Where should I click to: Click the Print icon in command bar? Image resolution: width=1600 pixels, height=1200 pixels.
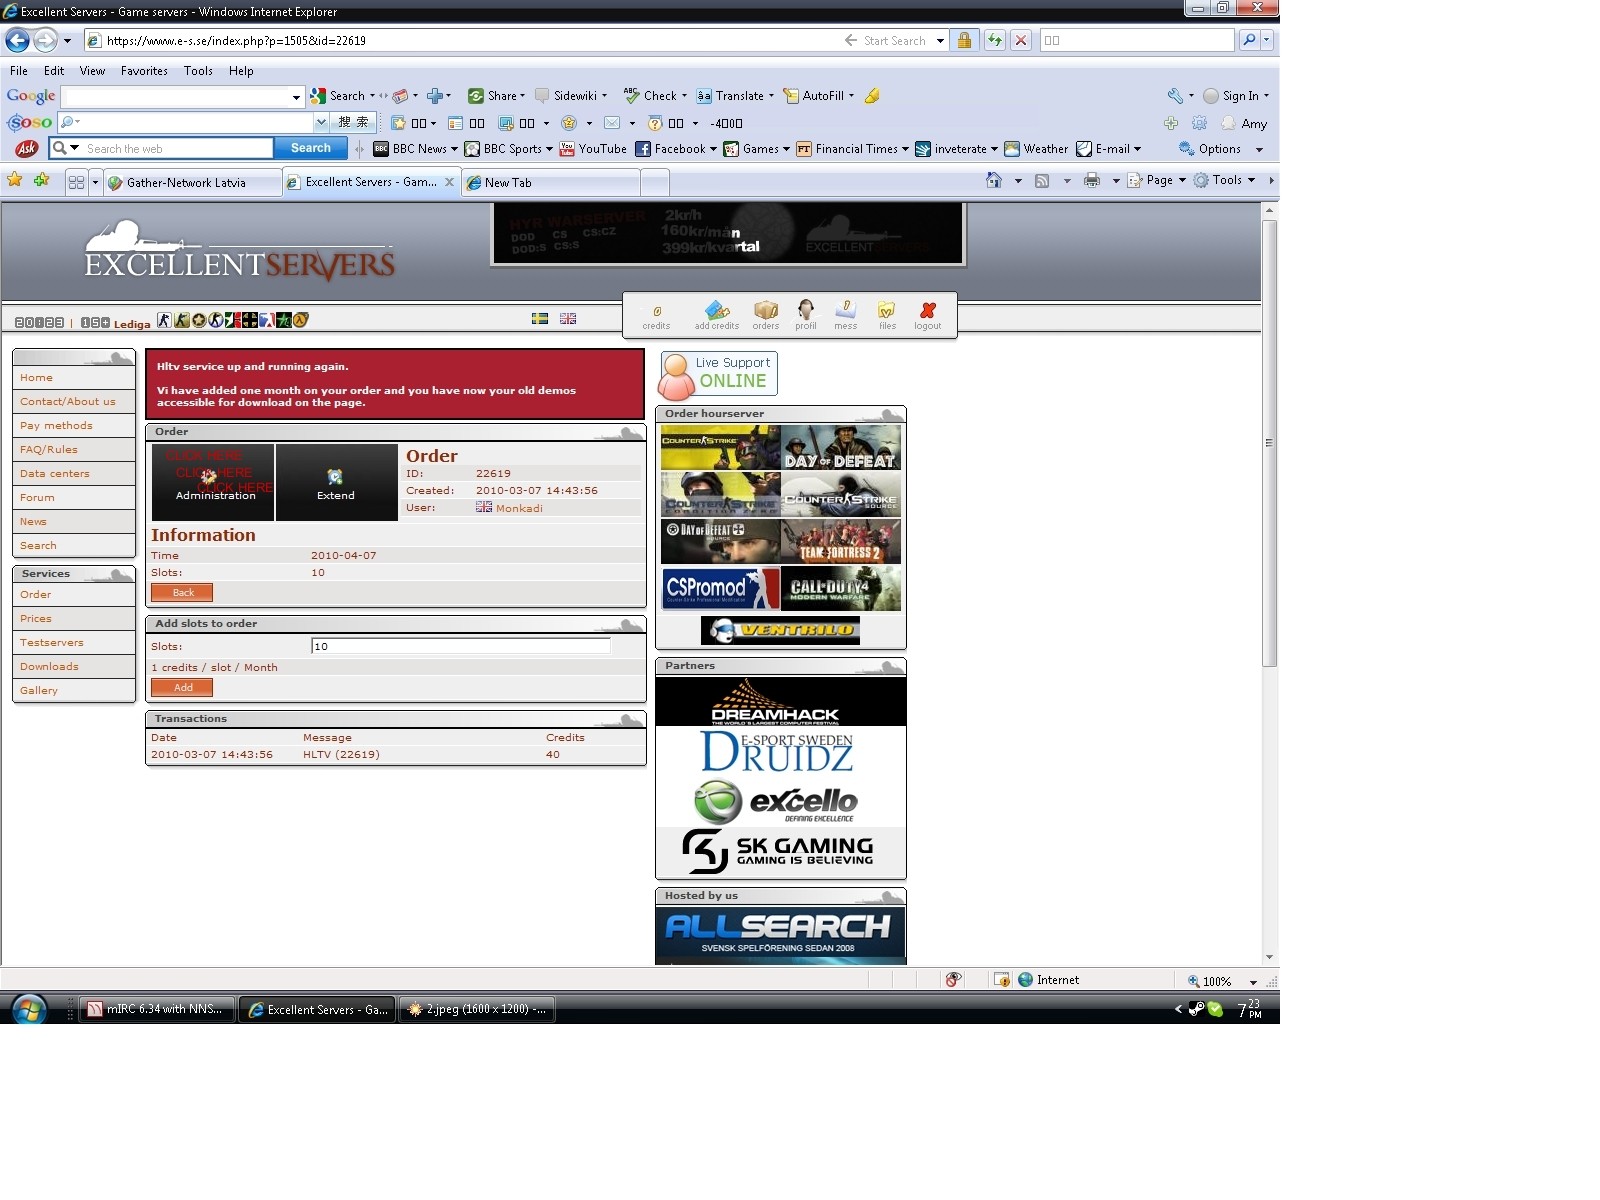coord(1092,180)
